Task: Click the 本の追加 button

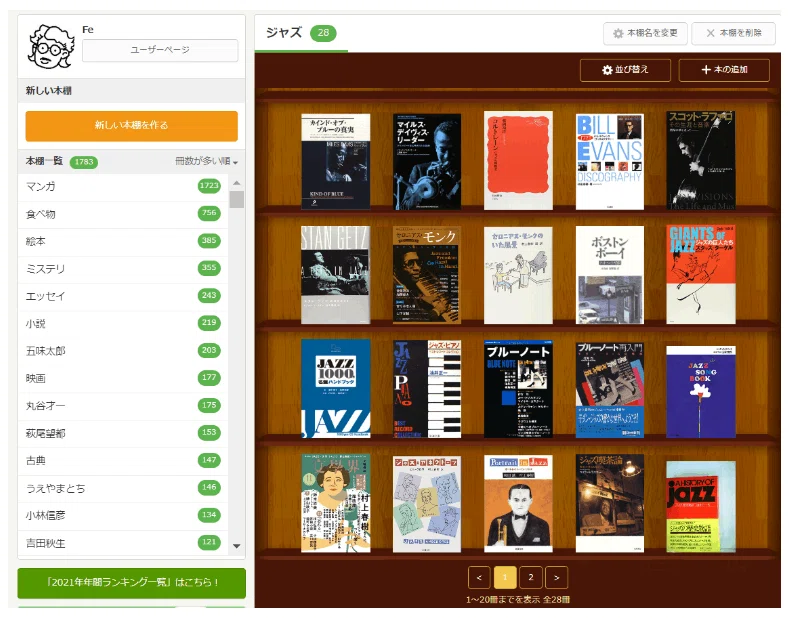Action: pos(724,70)
